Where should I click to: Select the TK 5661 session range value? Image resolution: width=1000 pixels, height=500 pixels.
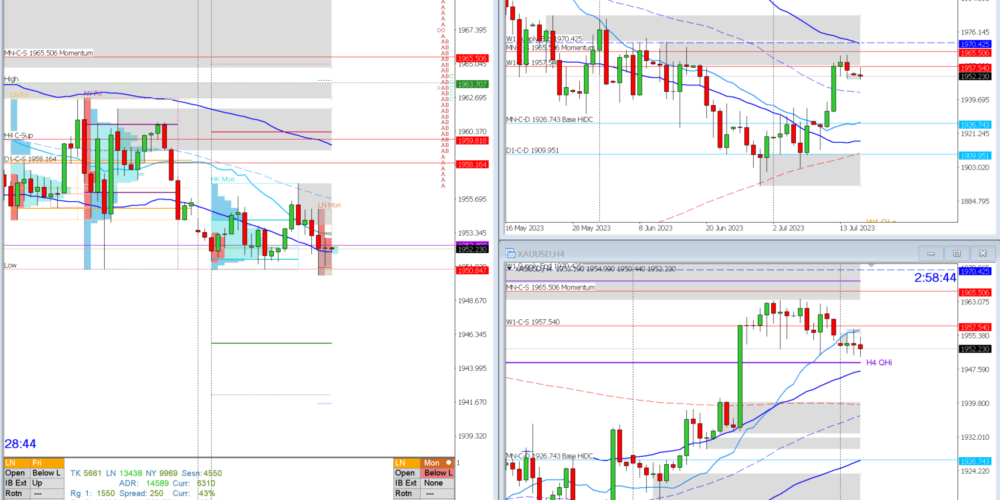pyautogui.click(x=85, y=474)
